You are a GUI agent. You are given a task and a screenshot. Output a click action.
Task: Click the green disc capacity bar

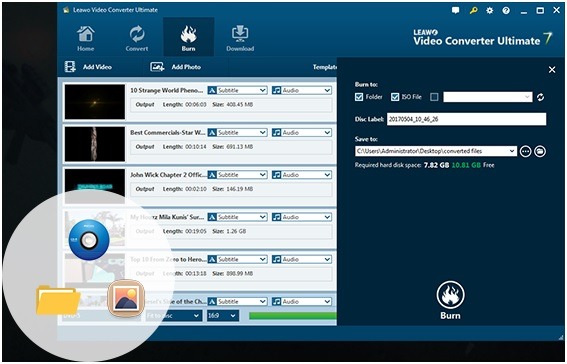(x=293, y=316)
